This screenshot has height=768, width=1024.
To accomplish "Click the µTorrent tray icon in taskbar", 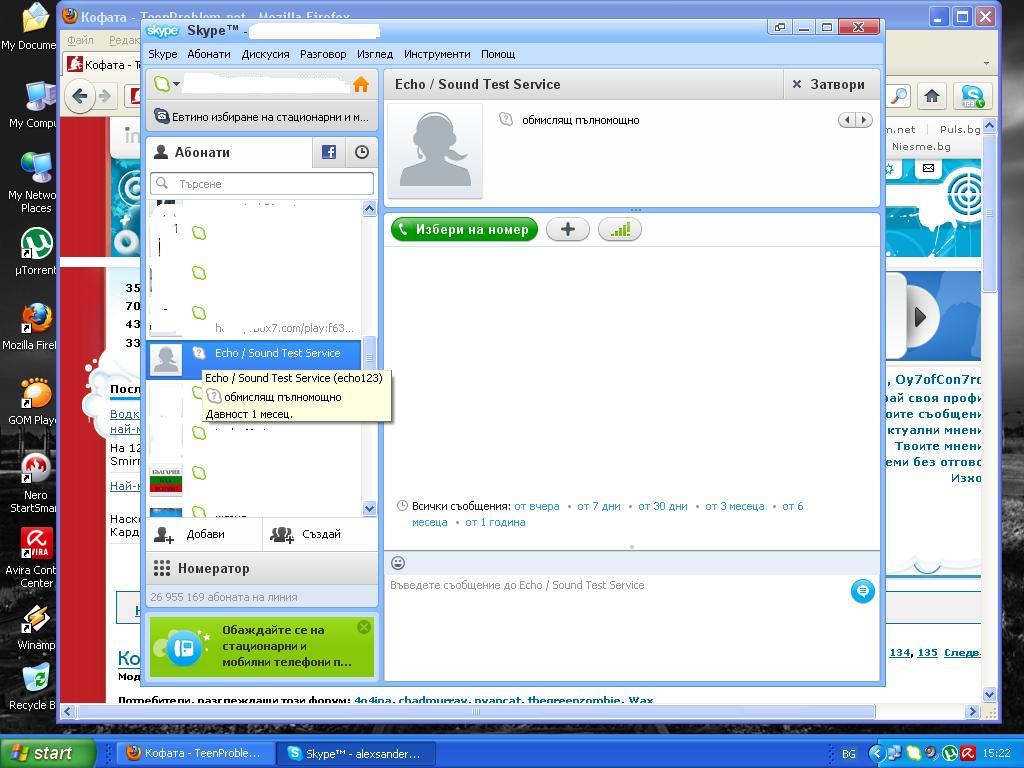I will pos(950,753).
